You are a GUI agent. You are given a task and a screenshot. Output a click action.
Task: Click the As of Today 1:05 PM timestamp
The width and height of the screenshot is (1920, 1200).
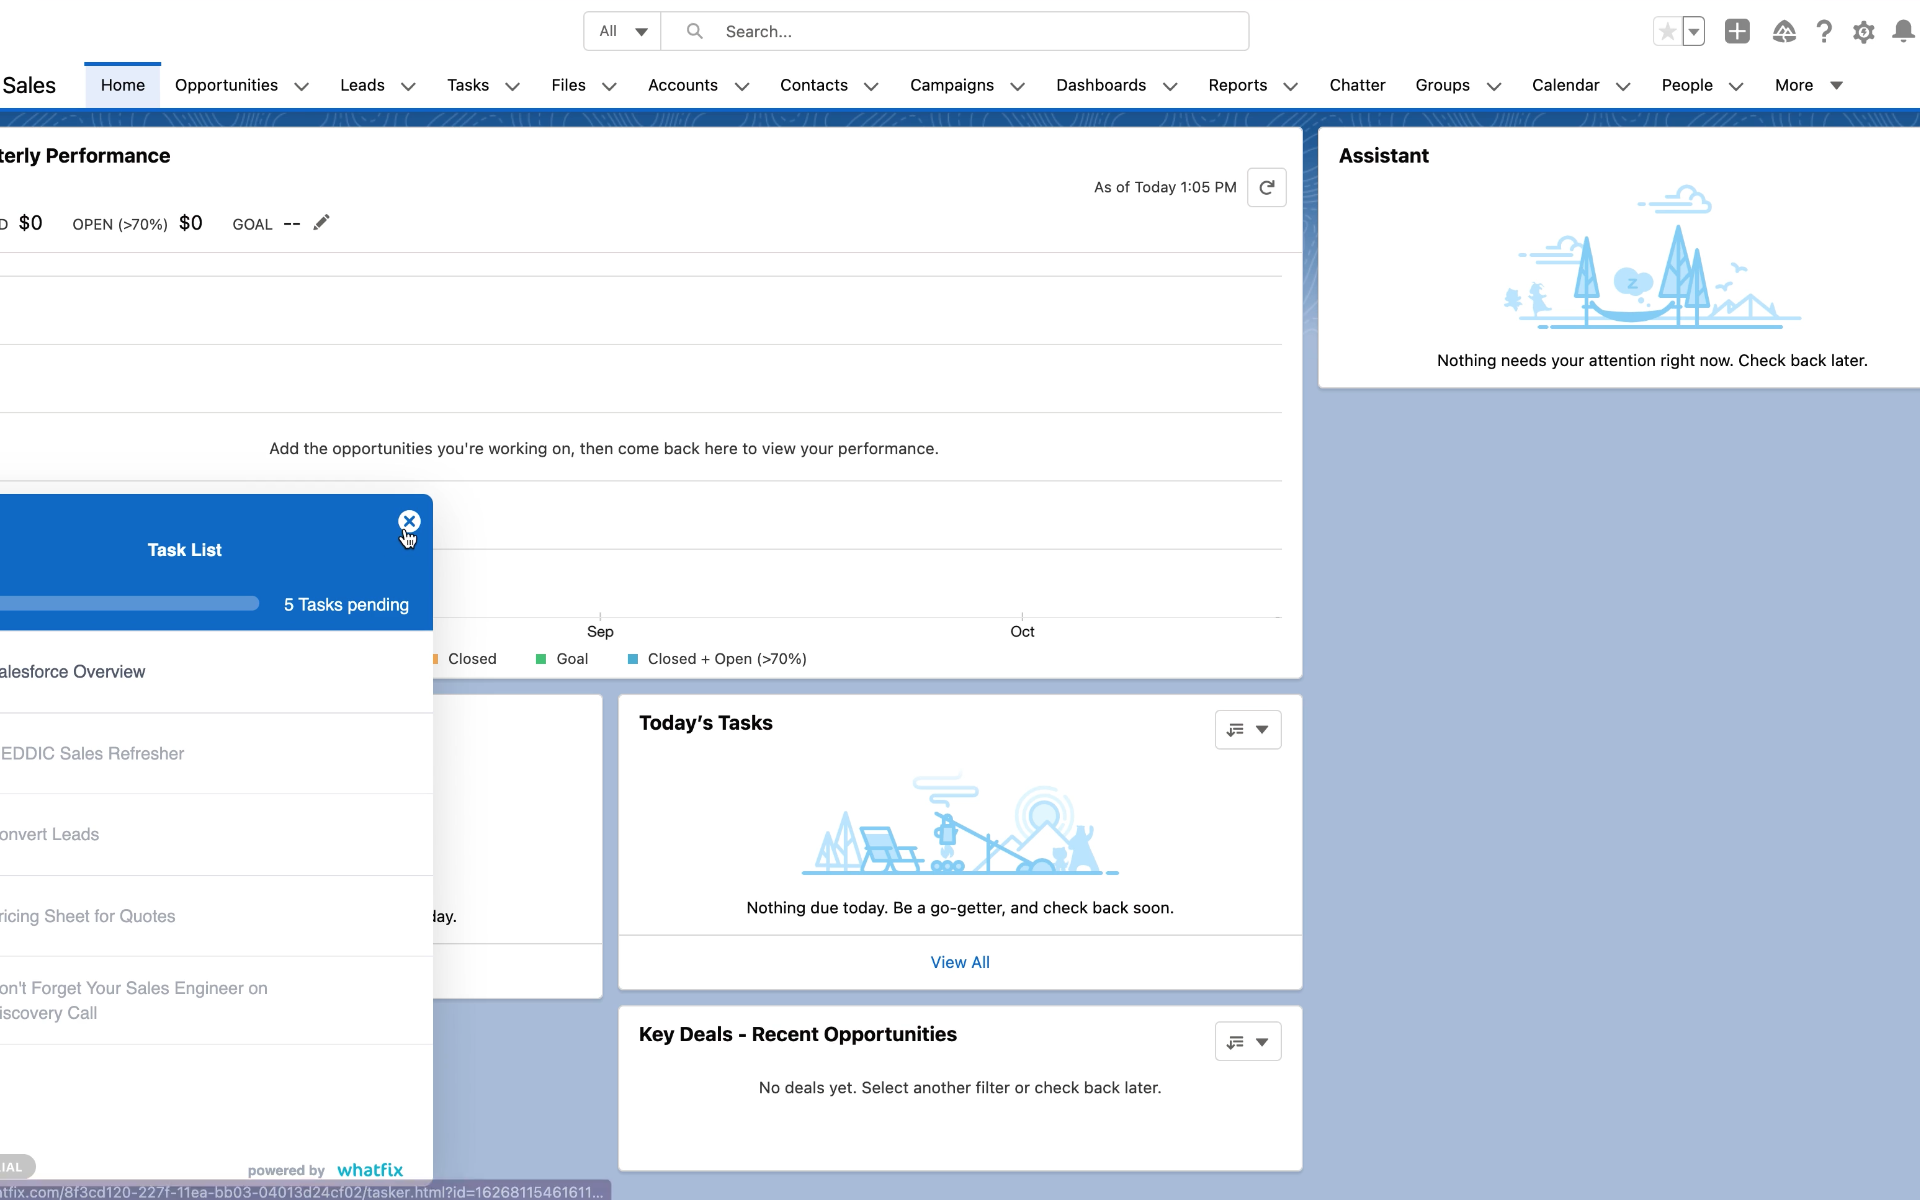[1165, 187]
